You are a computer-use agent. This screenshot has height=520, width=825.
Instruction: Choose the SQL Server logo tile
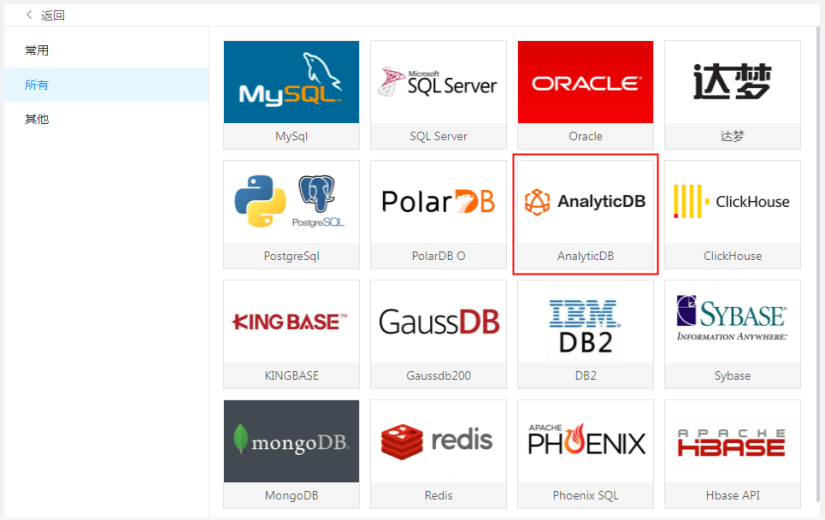(x=438, y=82)
